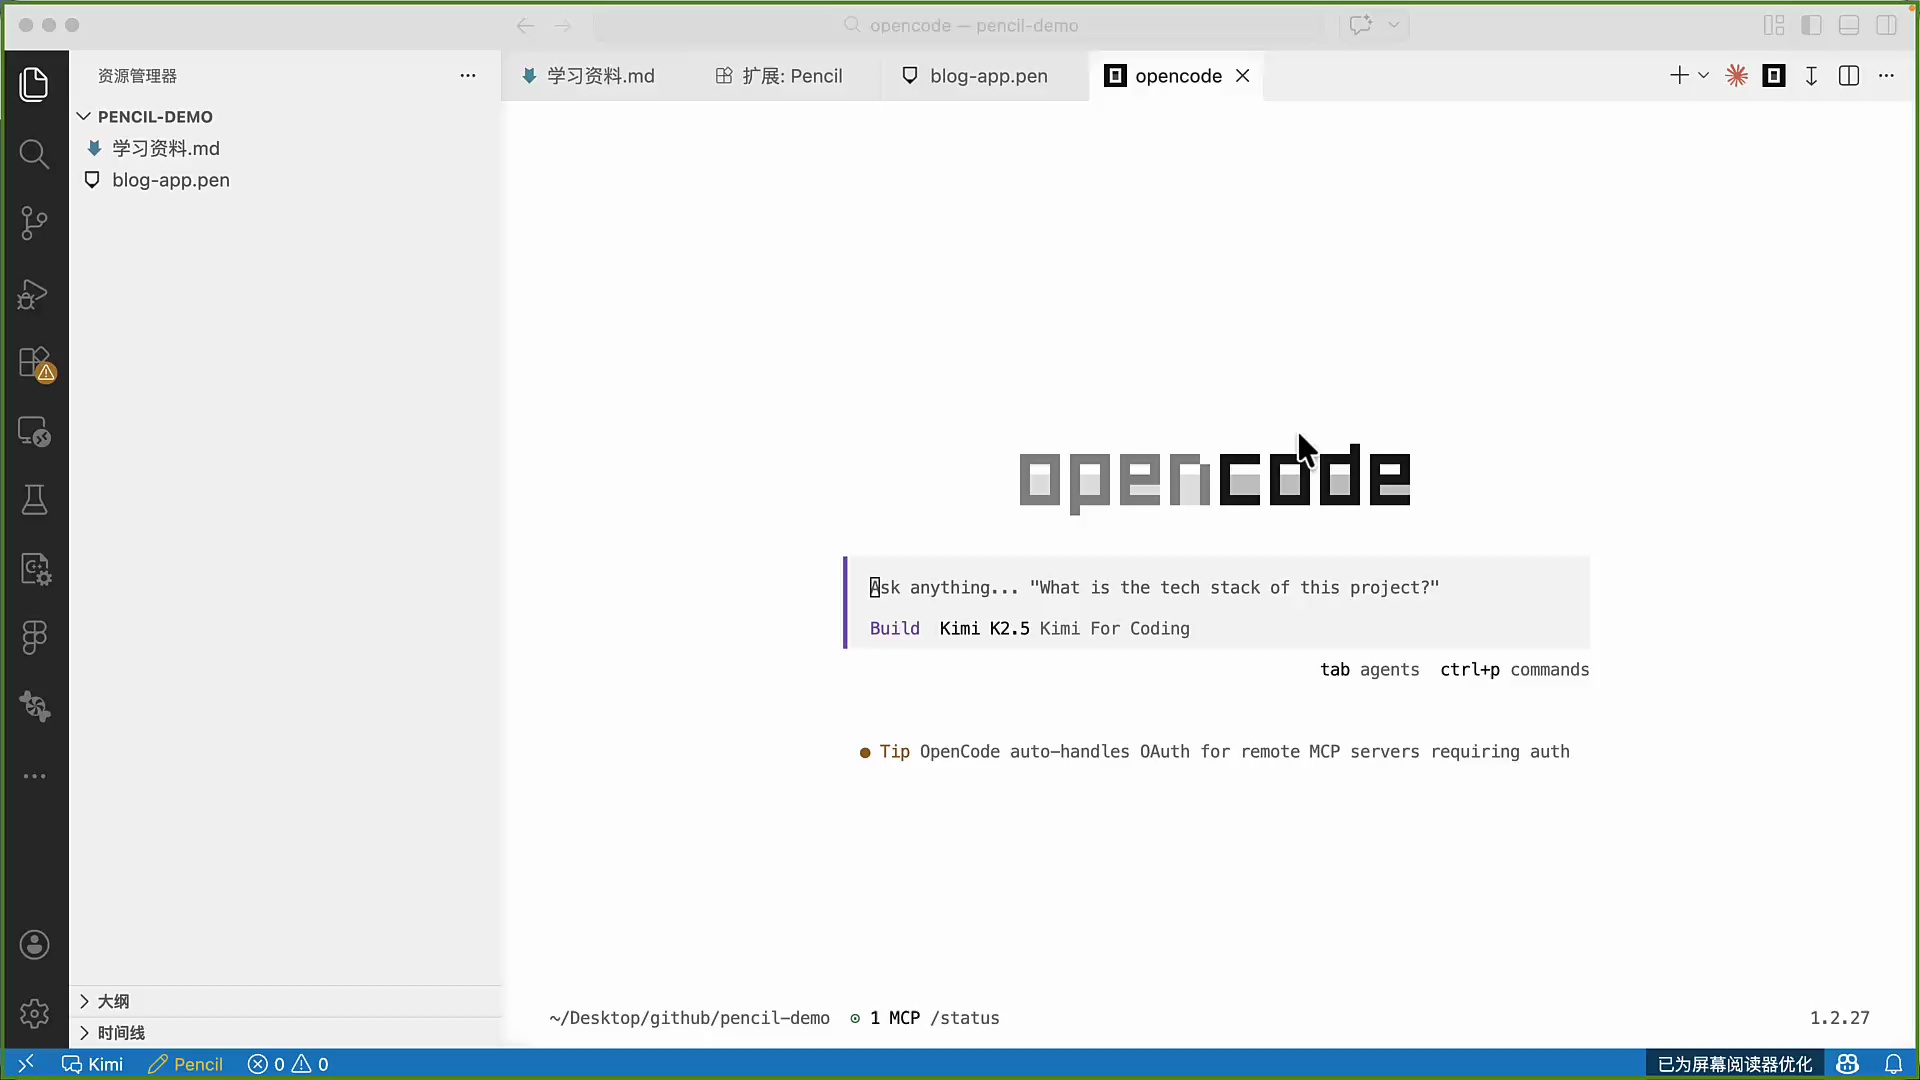The width and height of the screenshot is (1920, 1080).
Task: Expand the 时间线 timeline section
Action: (285, 1033)
